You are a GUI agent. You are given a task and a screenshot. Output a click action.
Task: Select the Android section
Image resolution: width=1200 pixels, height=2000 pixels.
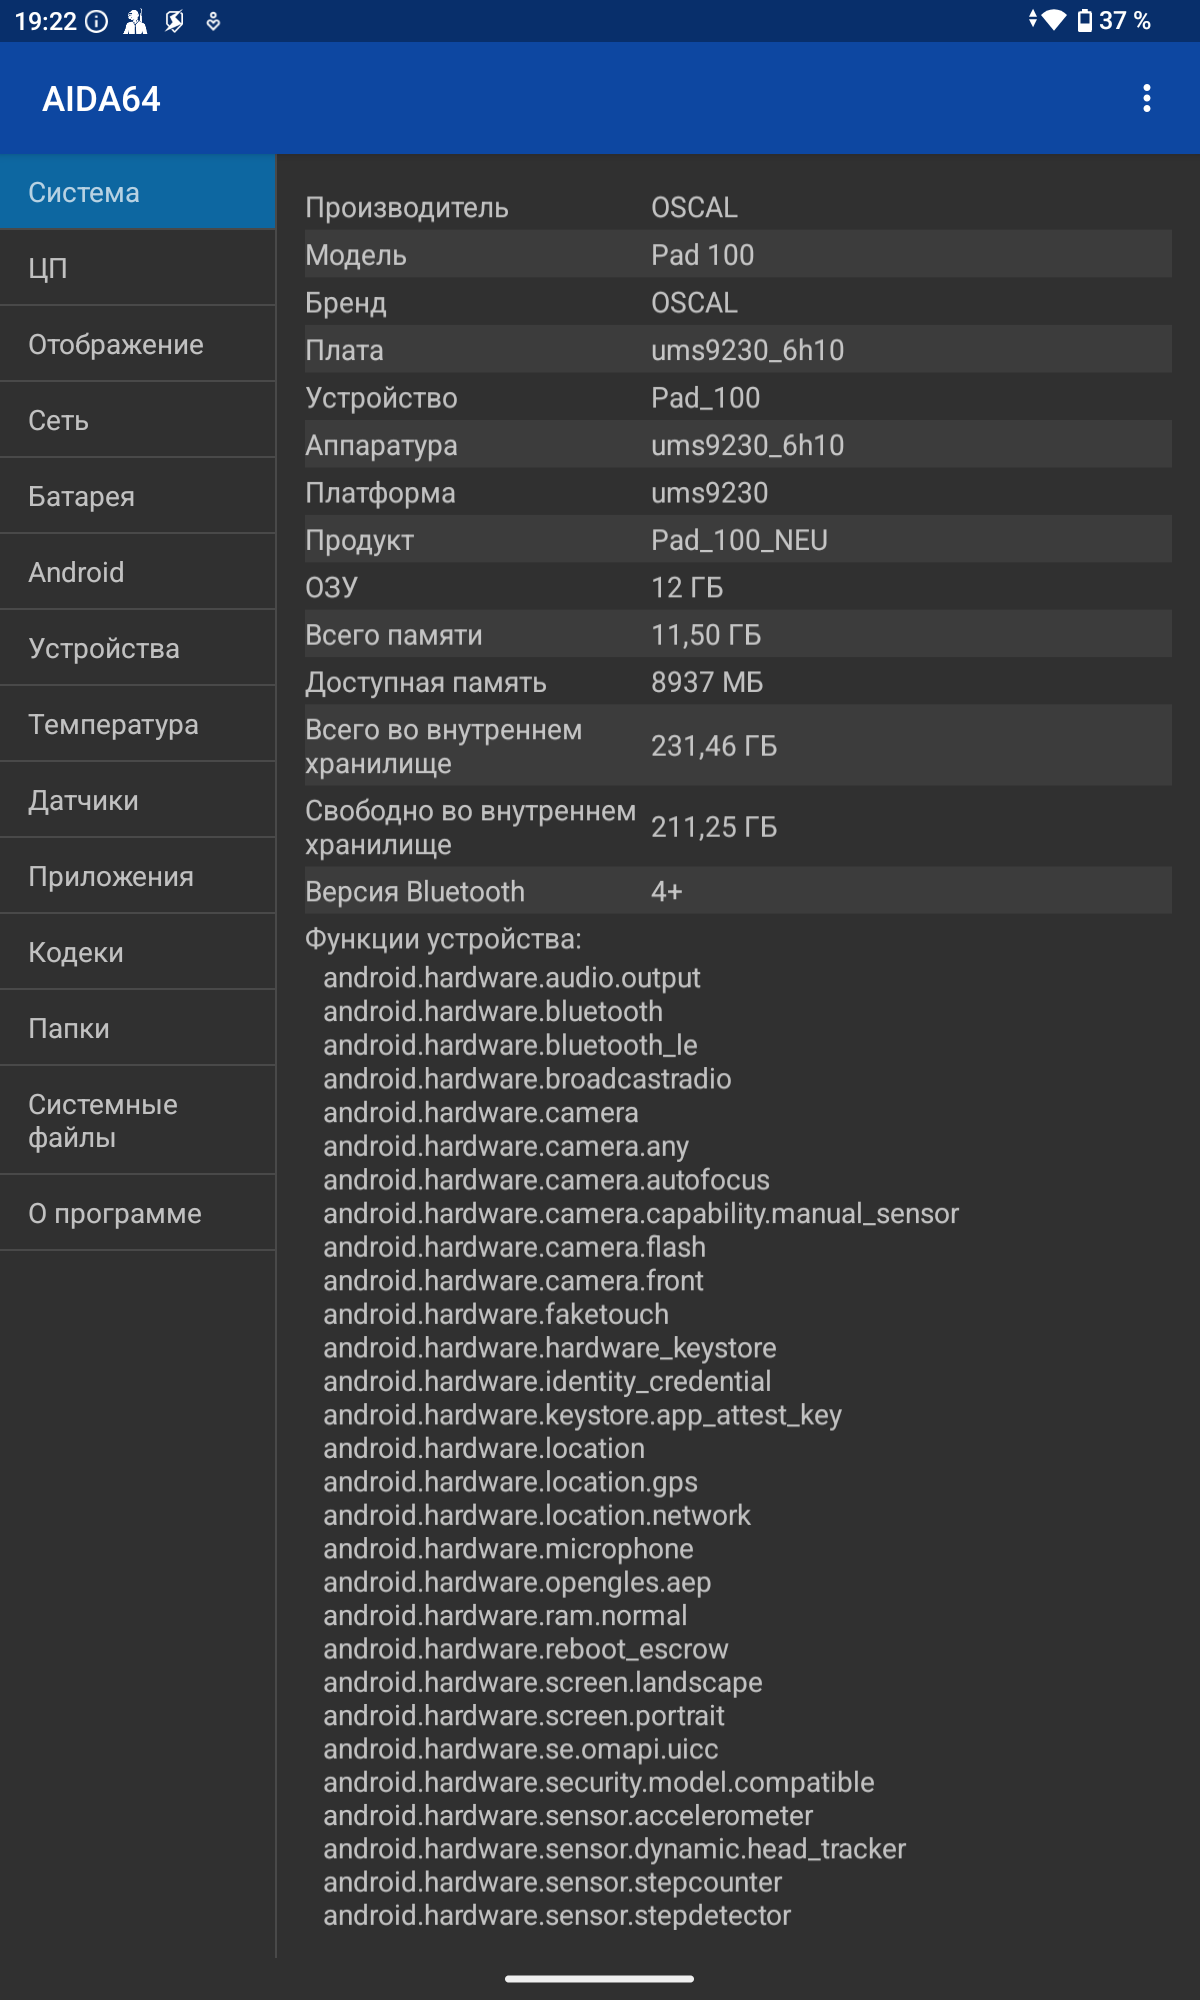138,572
